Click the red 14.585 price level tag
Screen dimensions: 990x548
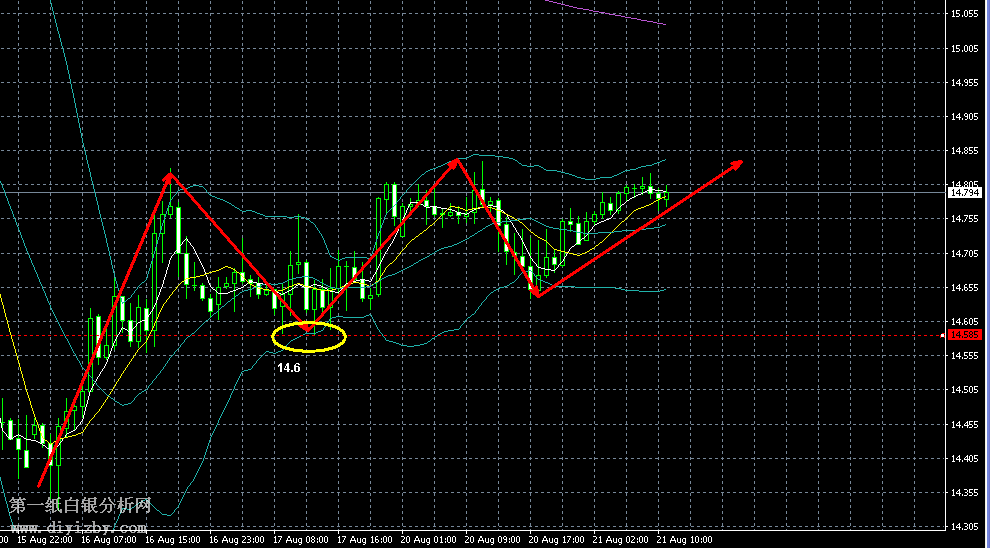point(965,335)
